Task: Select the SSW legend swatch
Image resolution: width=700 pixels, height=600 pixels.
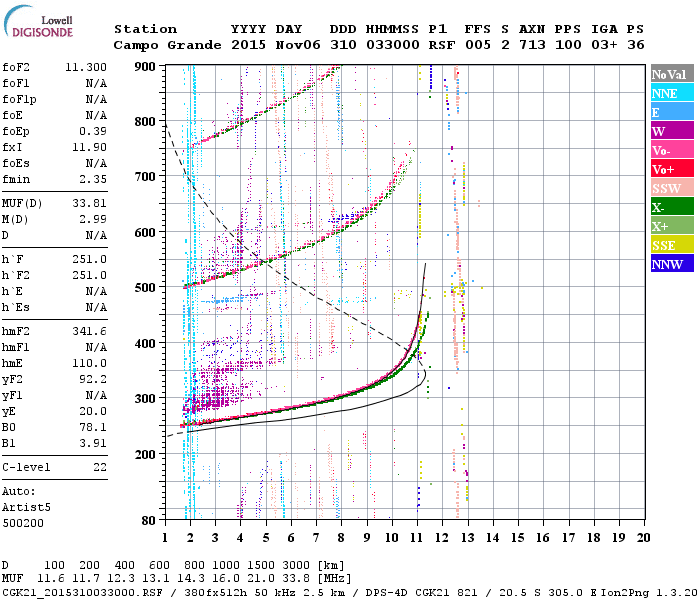Action: point(672,188)
